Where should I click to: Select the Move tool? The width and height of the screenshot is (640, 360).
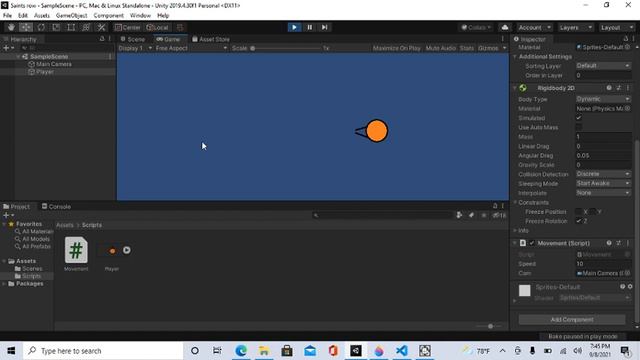point(26,27)
